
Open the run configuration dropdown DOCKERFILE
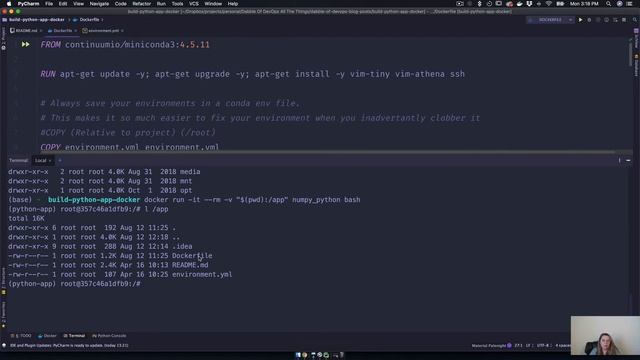[x=550, y=20]
